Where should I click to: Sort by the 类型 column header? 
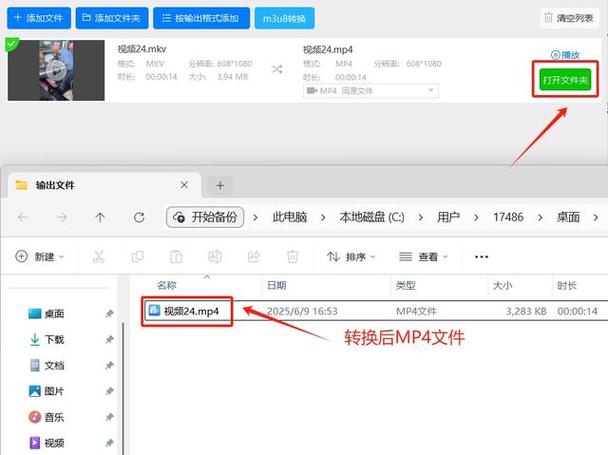click(405, 285)
